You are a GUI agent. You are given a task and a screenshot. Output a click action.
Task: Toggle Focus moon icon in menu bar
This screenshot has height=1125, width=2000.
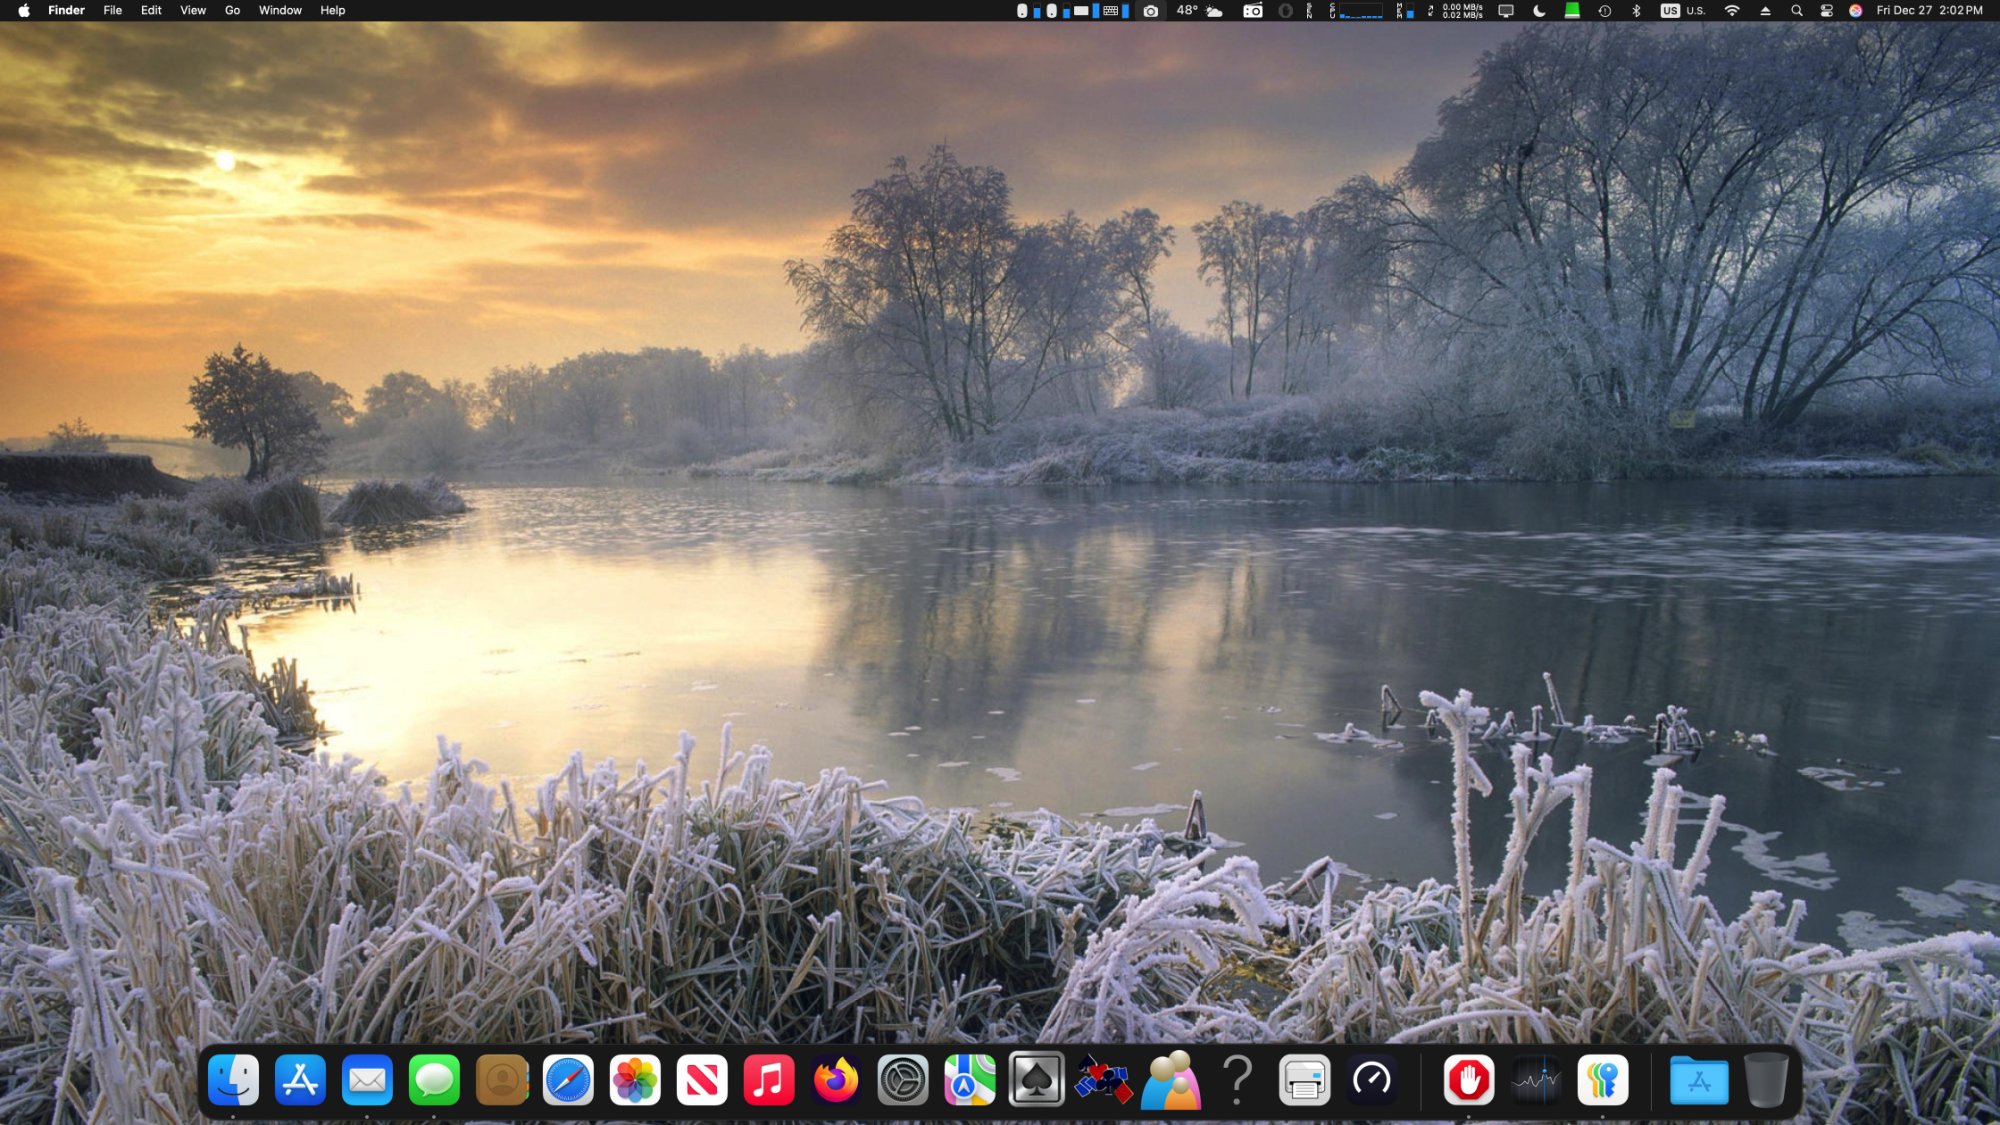tap(1539, 11)
